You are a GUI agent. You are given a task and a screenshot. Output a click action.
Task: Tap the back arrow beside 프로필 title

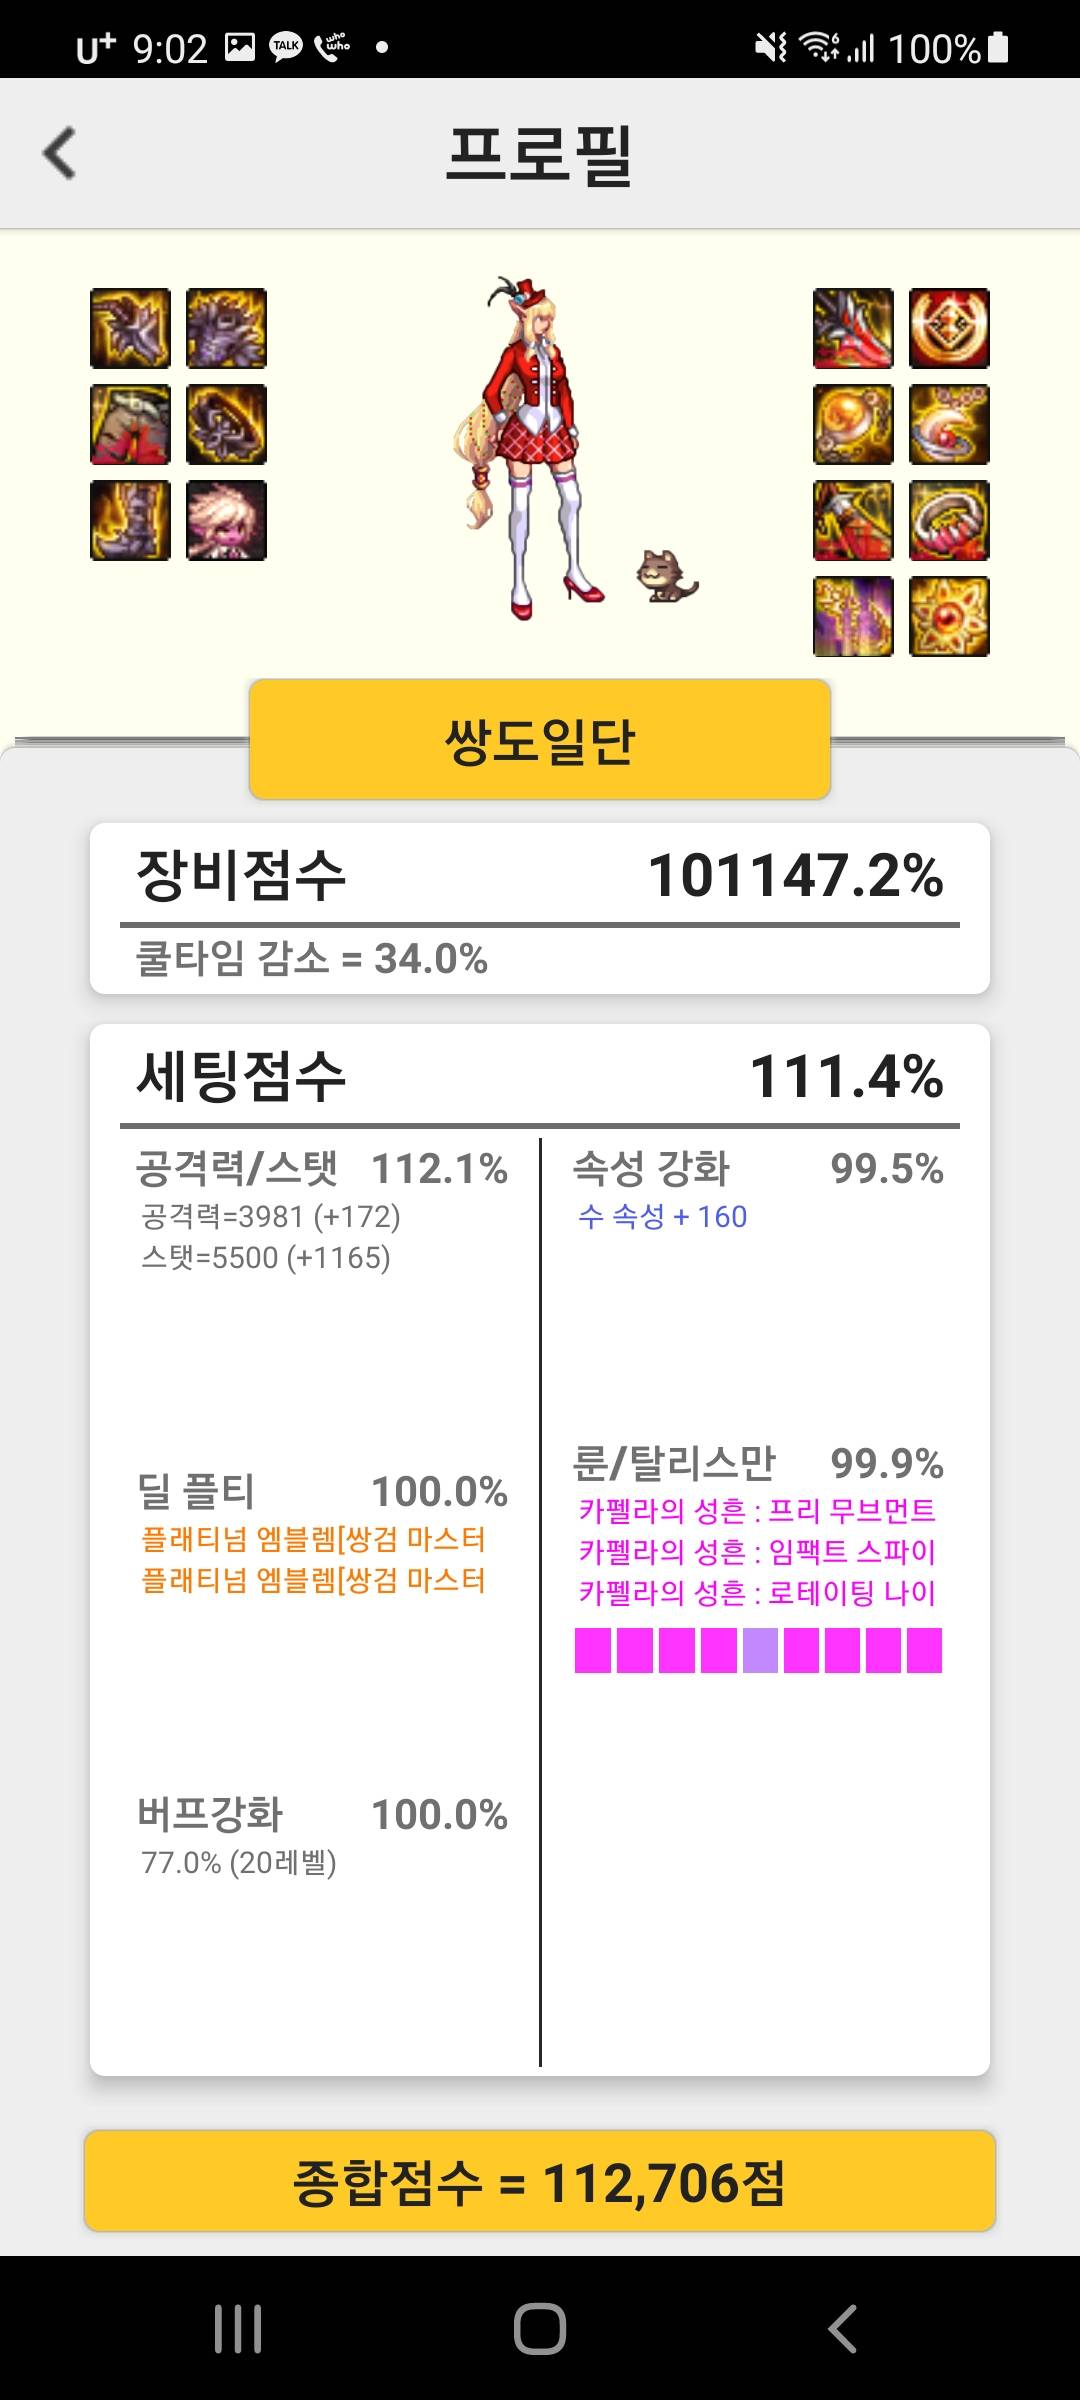click(59, 153)
